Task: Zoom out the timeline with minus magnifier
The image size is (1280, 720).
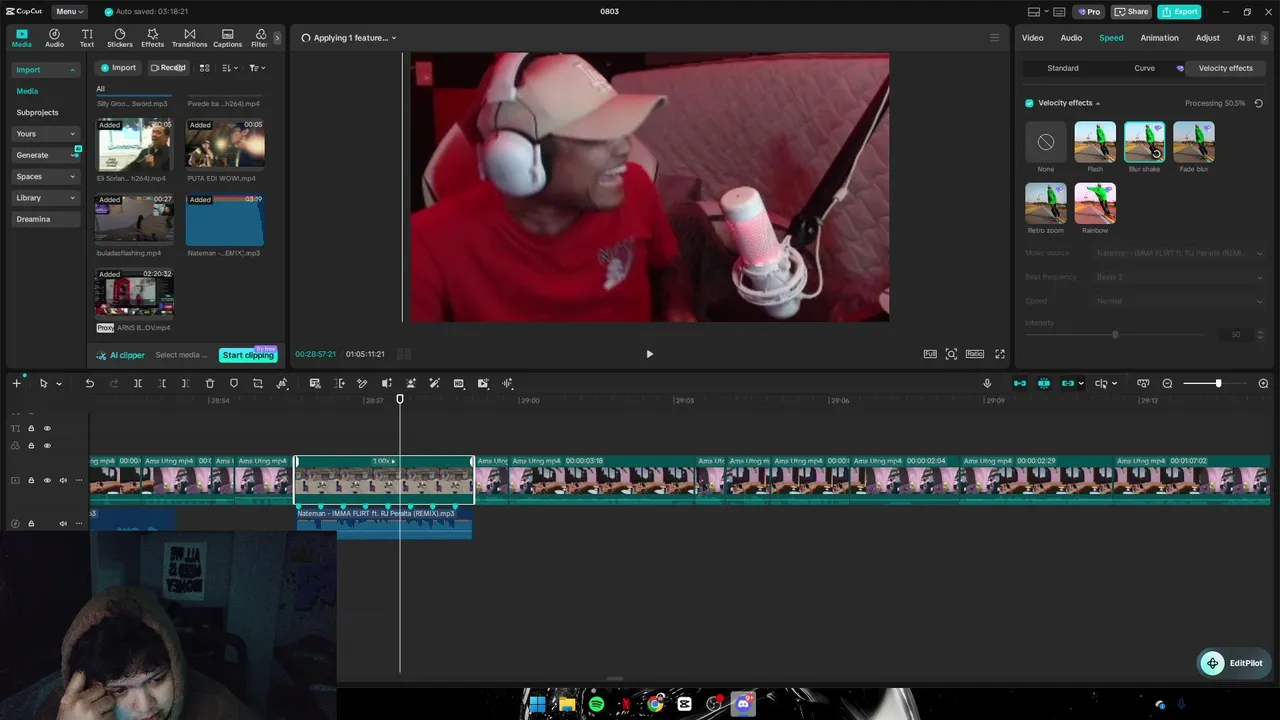Action: [1167, 384]
